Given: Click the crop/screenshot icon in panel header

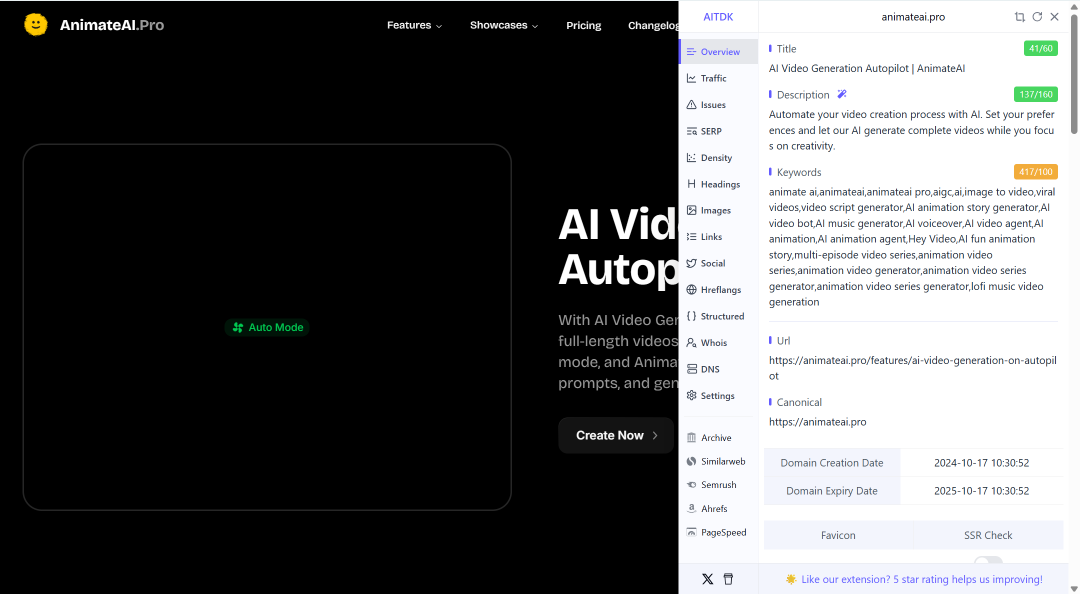Looking at the screenshot, I should coord(1019,17).
